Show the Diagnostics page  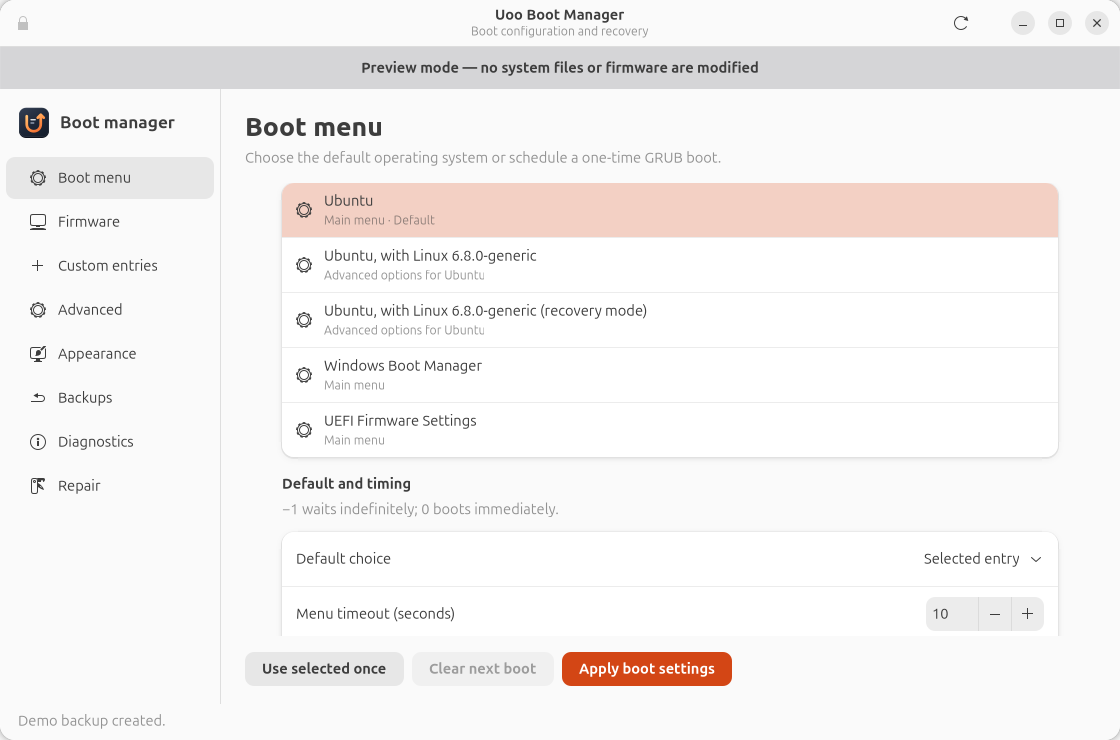point(110,442)
